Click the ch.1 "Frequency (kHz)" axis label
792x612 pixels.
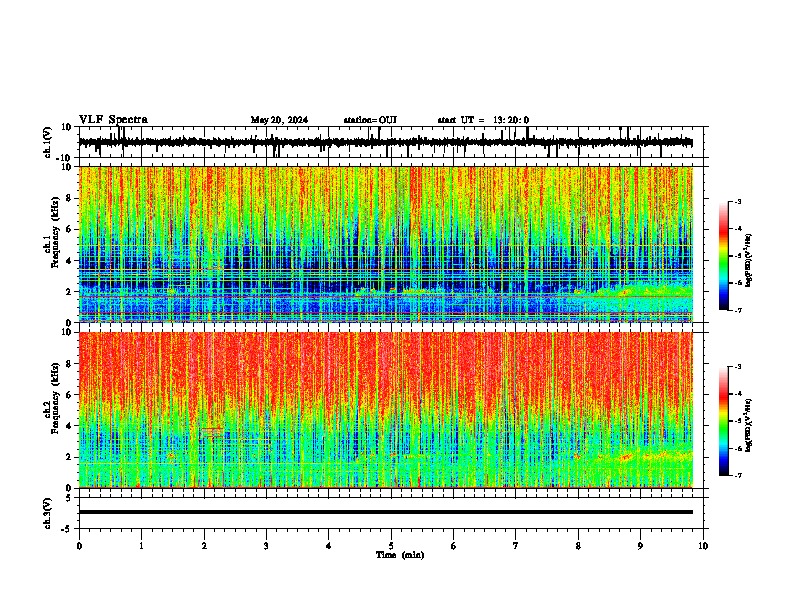click(x=55, y=233)
